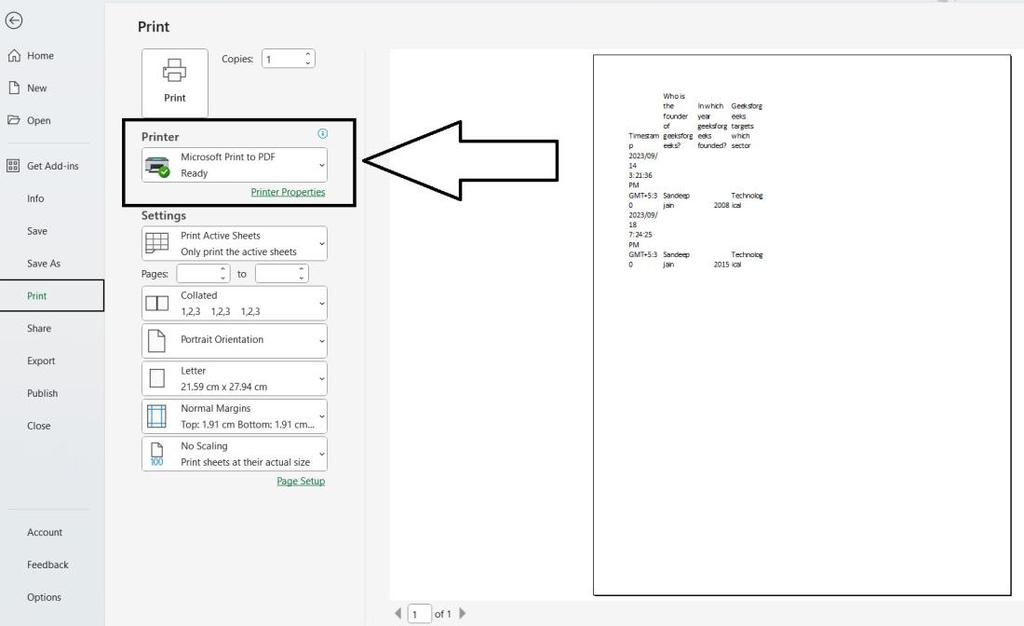Screen dimensions: 1024x626
Task: Open the Normal Margins dropdown
Action: [x=234, y=416]
